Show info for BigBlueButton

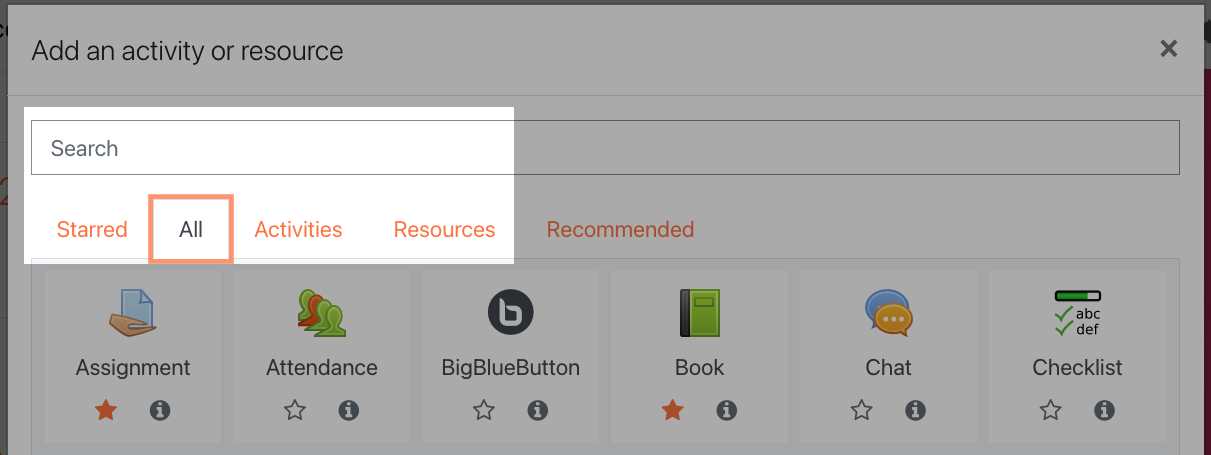(537, 410)
